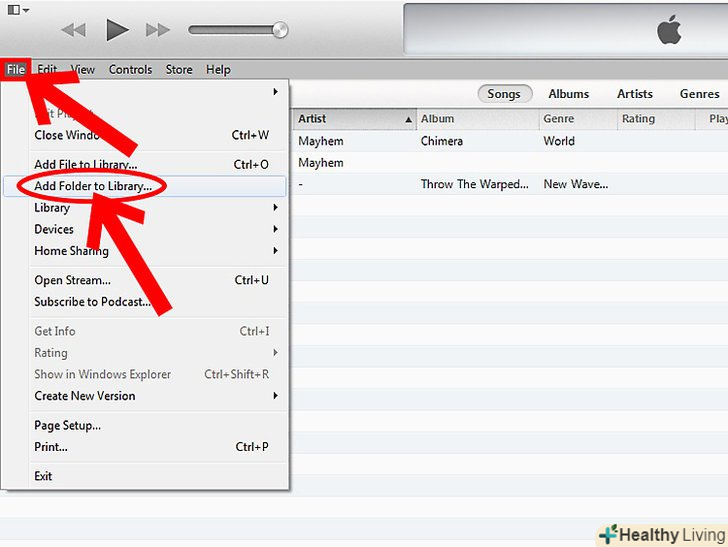728x547 pixels.
Task: Click the volume slider knob
Action: 280,30
